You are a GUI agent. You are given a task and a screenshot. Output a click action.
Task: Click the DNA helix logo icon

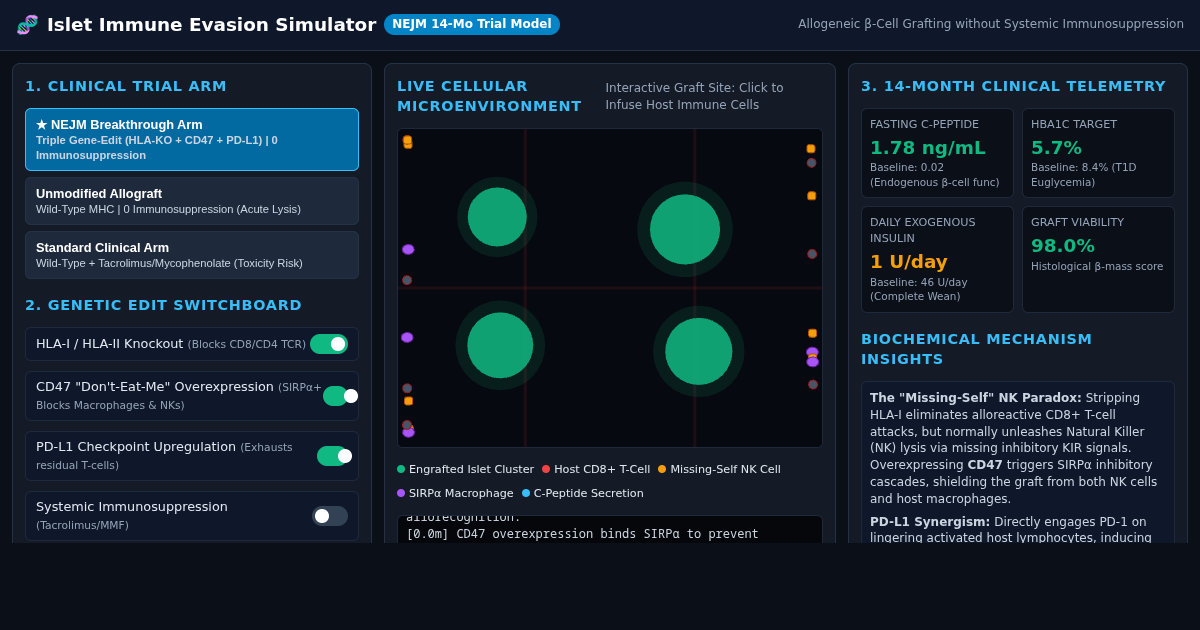point(27,25)
